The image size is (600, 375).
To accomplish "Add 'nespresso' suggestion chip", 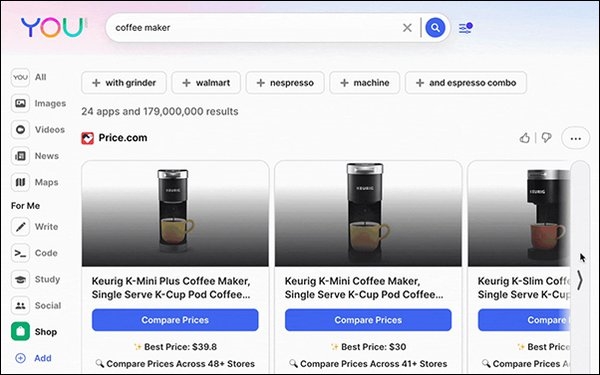I will pyautogui.click(x=285, y=83).
